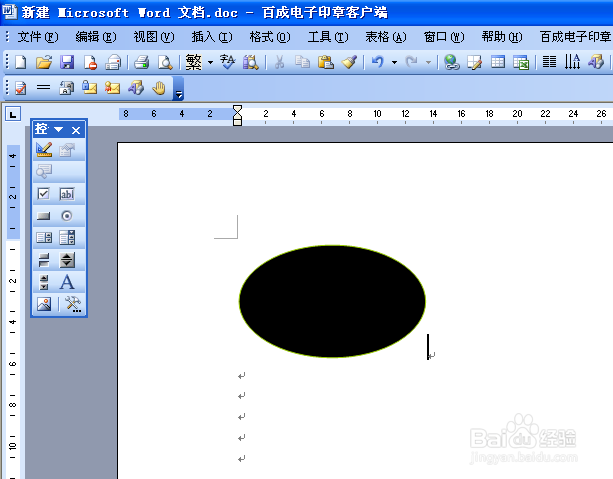Insert a List Box control

tap(44, 238)
